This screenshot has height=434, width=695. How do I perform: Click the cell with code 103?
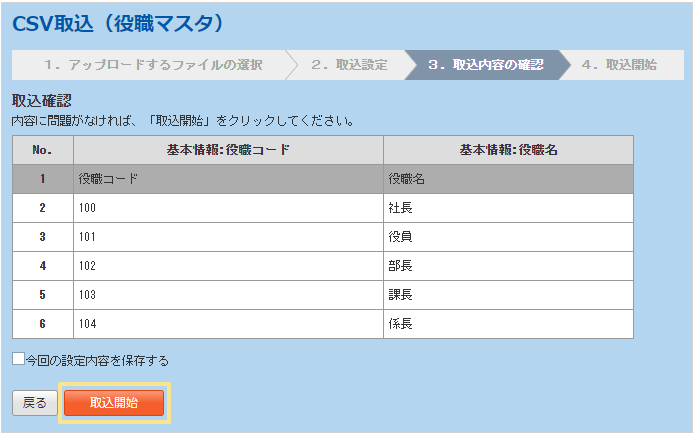point(227,295)
